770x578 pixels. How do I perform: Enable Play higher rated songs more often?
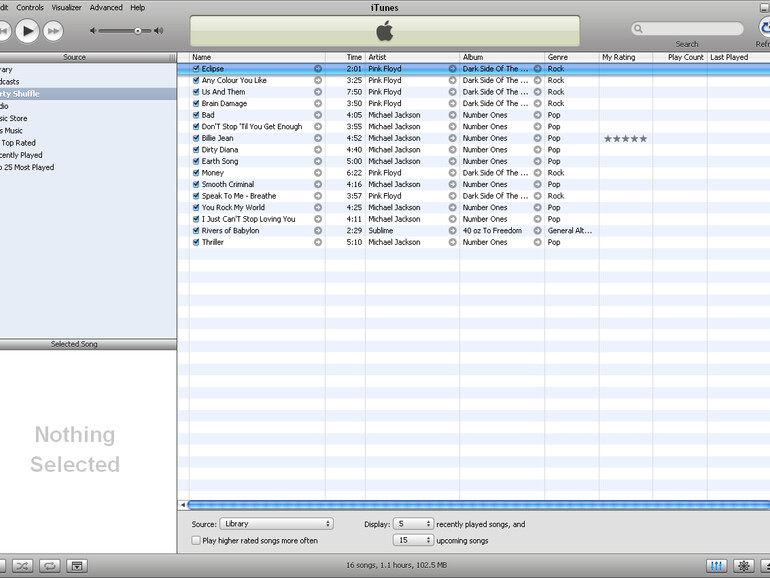pos(196,541)
